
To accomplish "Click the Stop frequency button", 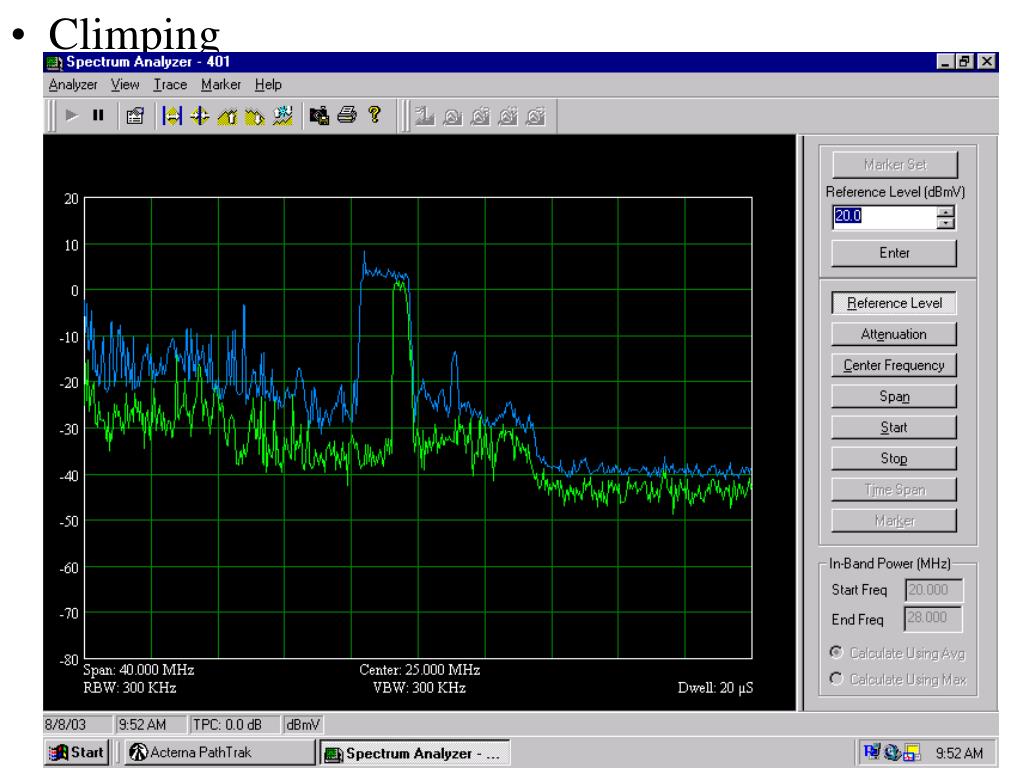I will pos(894,458).
